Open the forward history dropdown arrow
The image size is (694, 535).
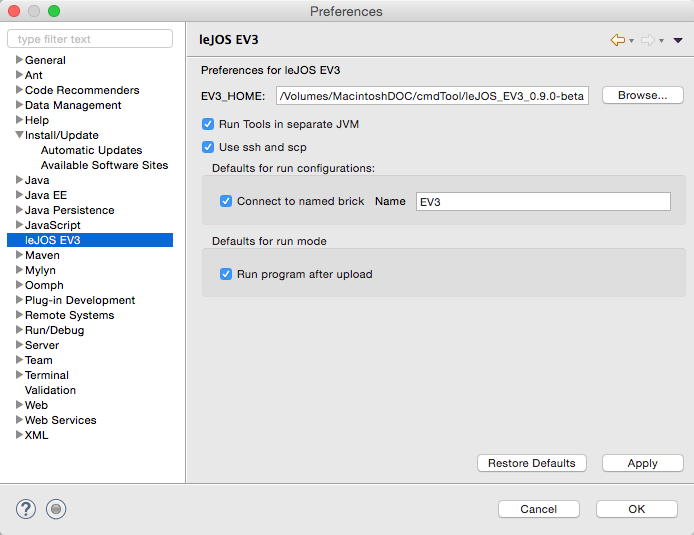661,41
